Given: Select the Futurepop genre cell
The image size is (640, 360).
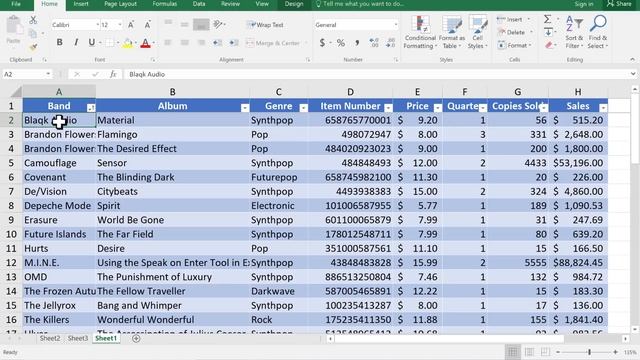Looking at the screenshot, I should (279, 177).
